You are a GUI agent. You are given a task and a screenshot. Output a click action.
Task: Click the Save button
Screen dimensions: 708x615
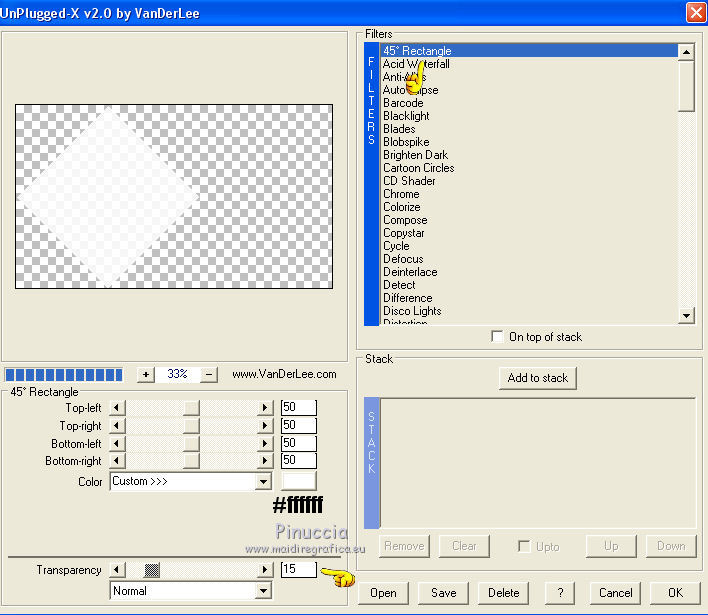443,593
